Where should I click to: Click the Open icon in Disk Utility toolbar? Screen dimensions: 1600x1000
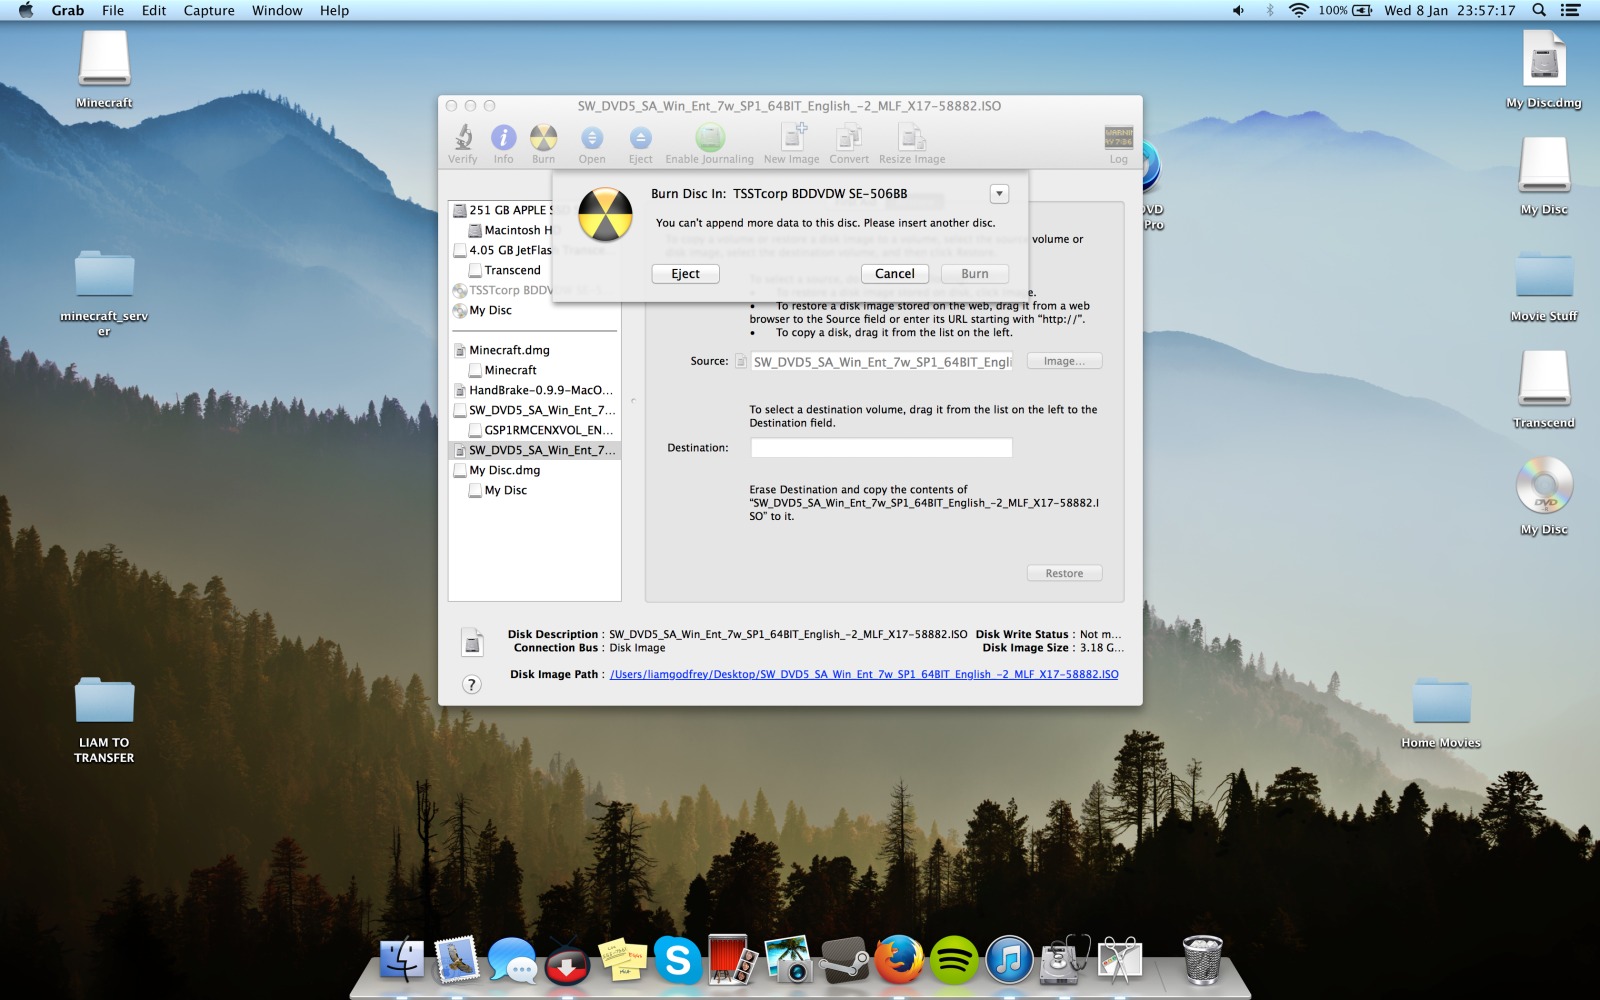click(592, 137)
